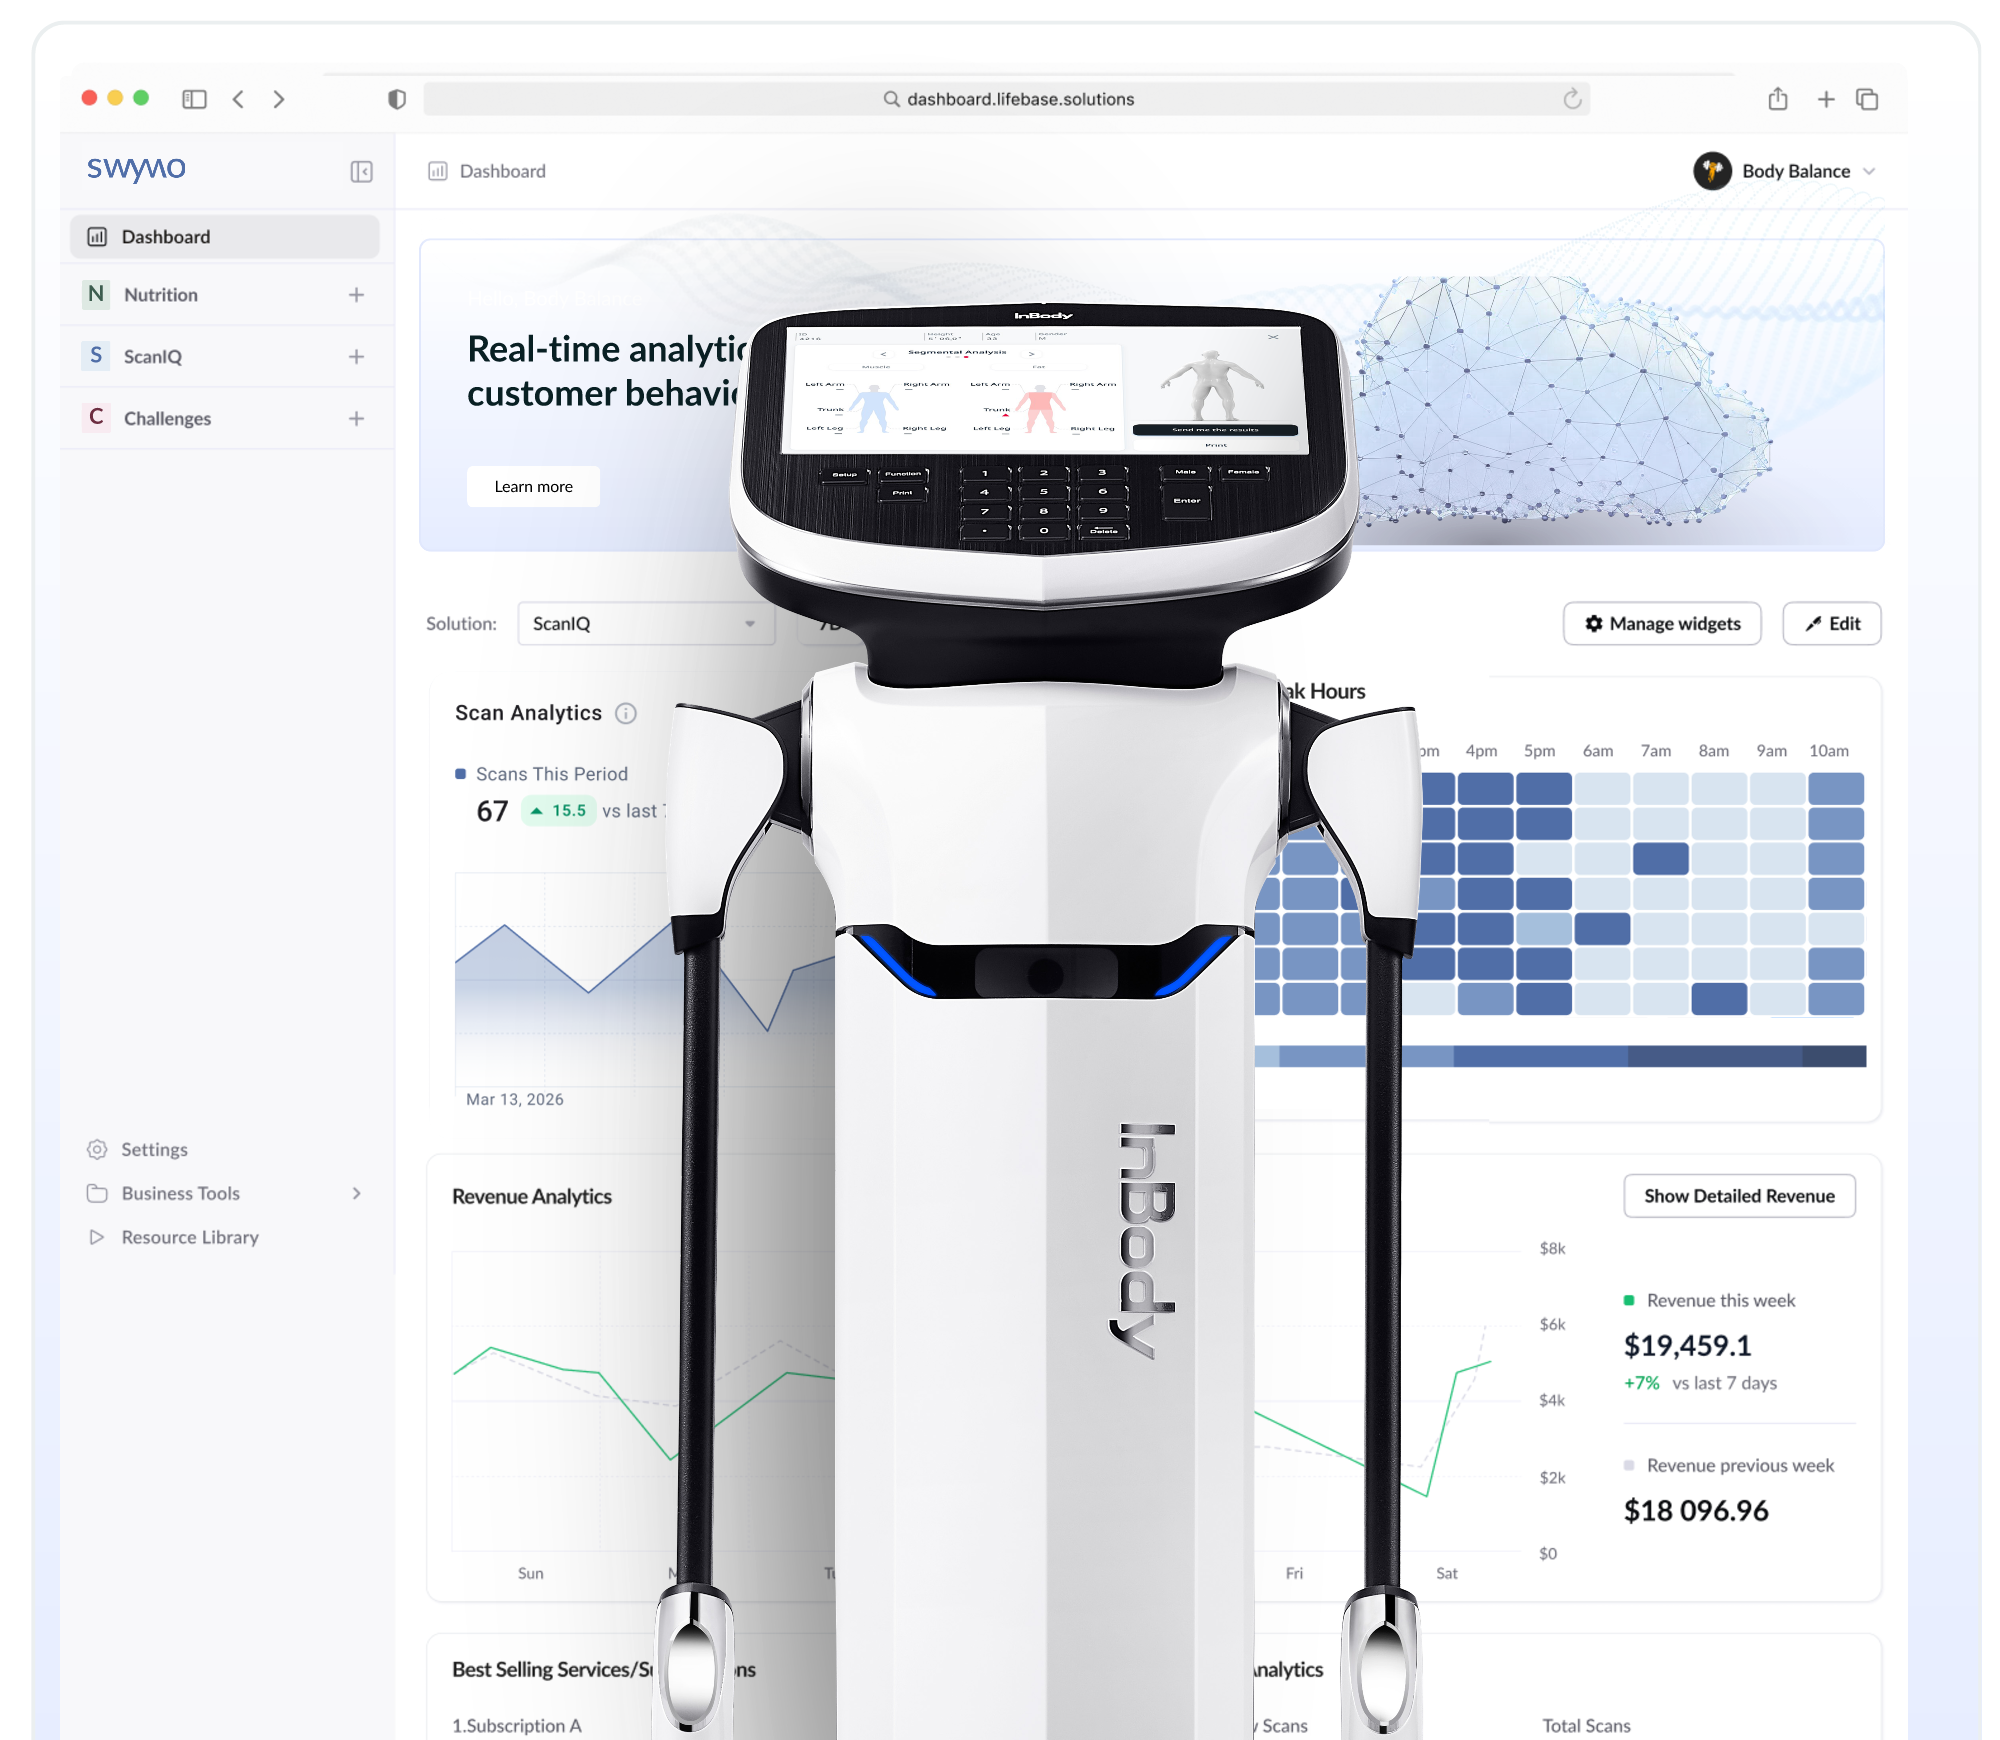Focus the dashboard.lifebase.solutions address bar
2000x1740 pixels.
1006,99
